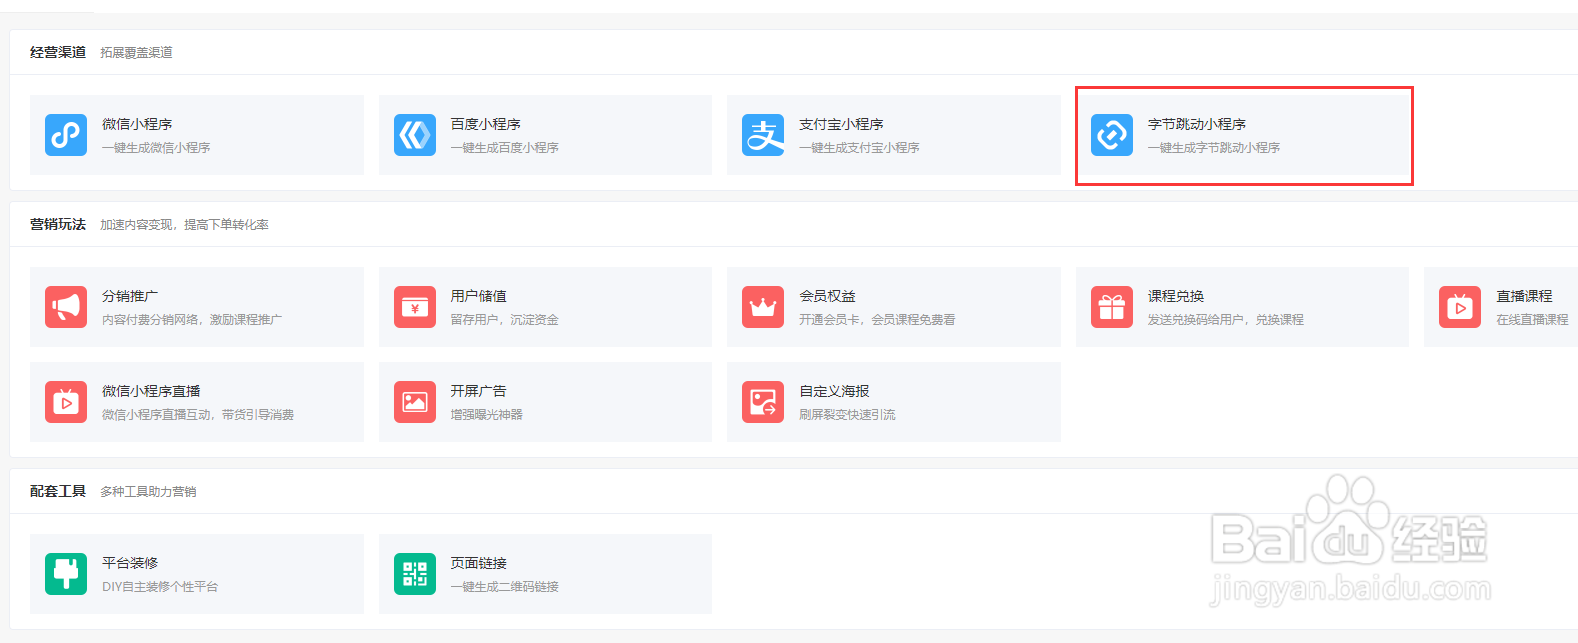Click text 内容付费分销网络，激励课程推广

192,320
